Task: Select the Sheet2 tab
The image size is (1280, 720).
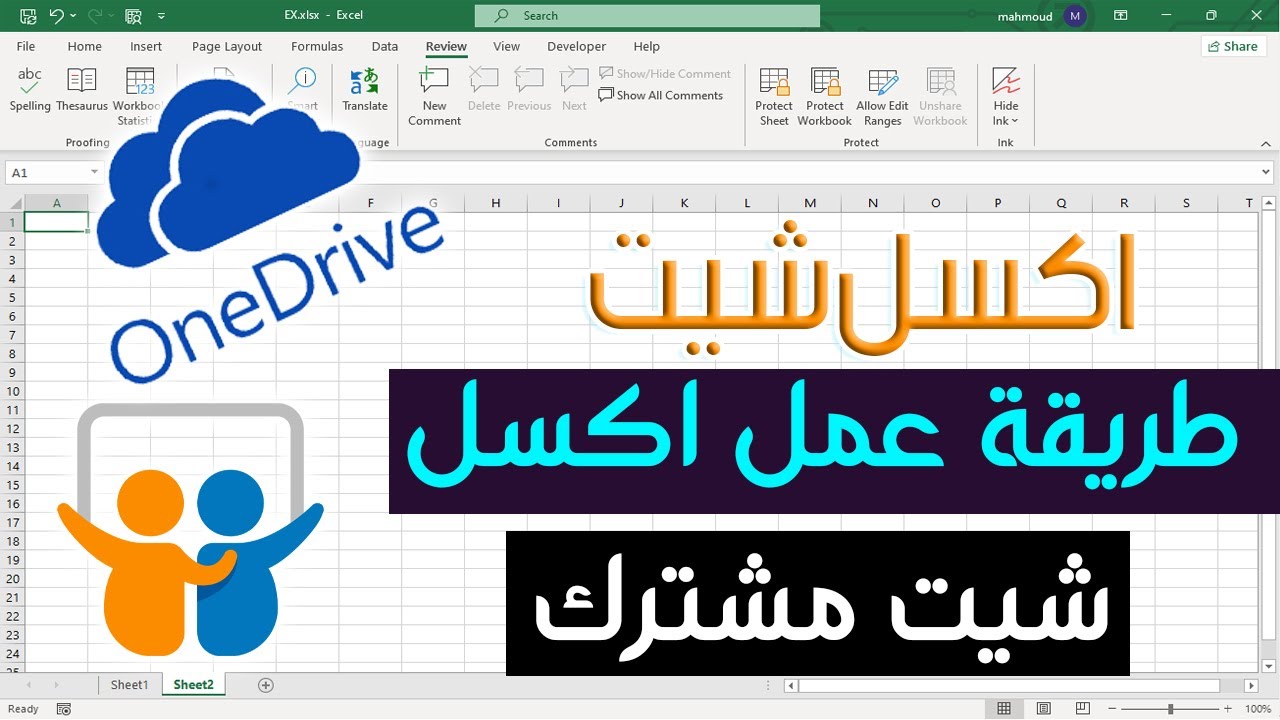Action: [193, 685]
